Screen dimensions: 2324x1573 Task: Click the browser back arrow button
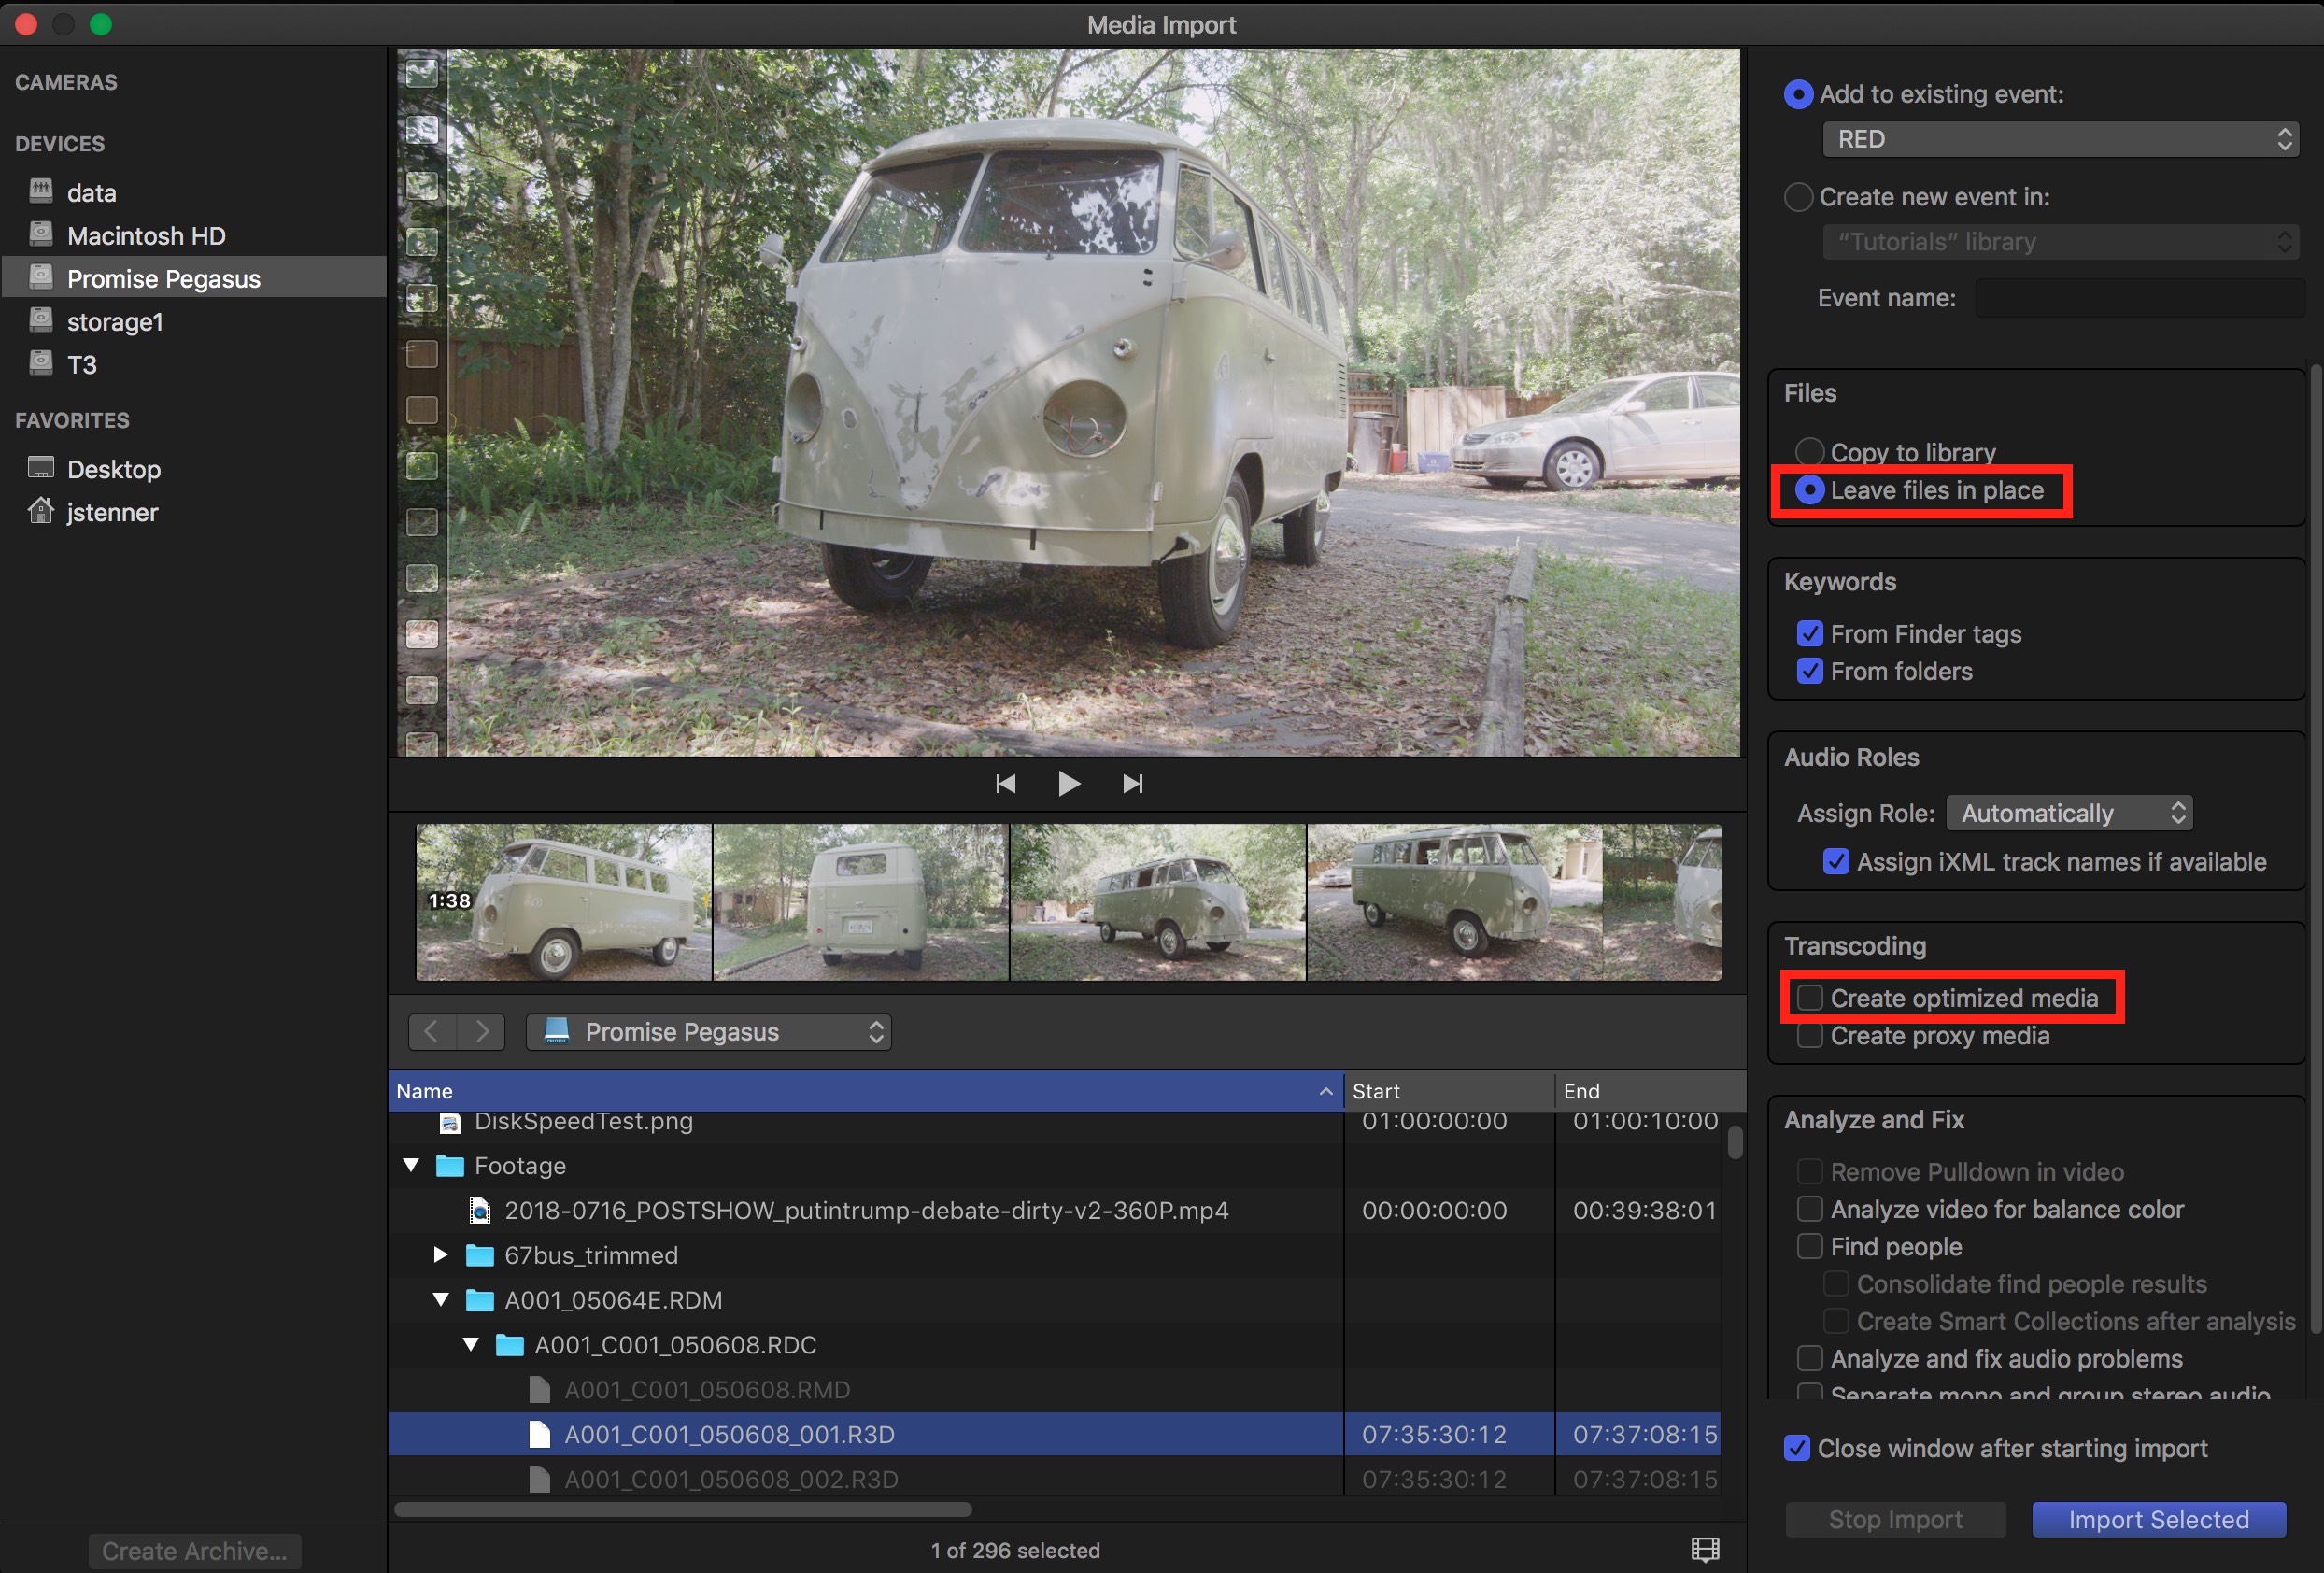[x=432, y=1031]
